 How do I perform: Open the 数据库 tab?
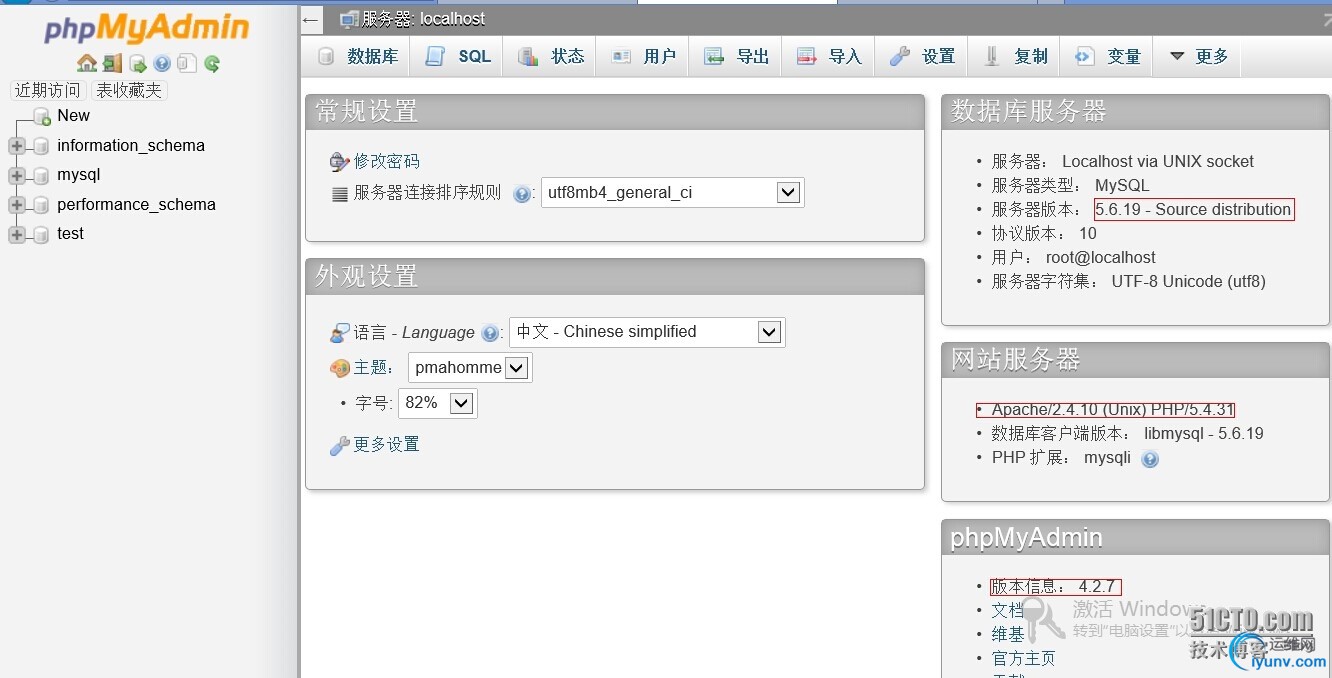(x=357, y=57)
